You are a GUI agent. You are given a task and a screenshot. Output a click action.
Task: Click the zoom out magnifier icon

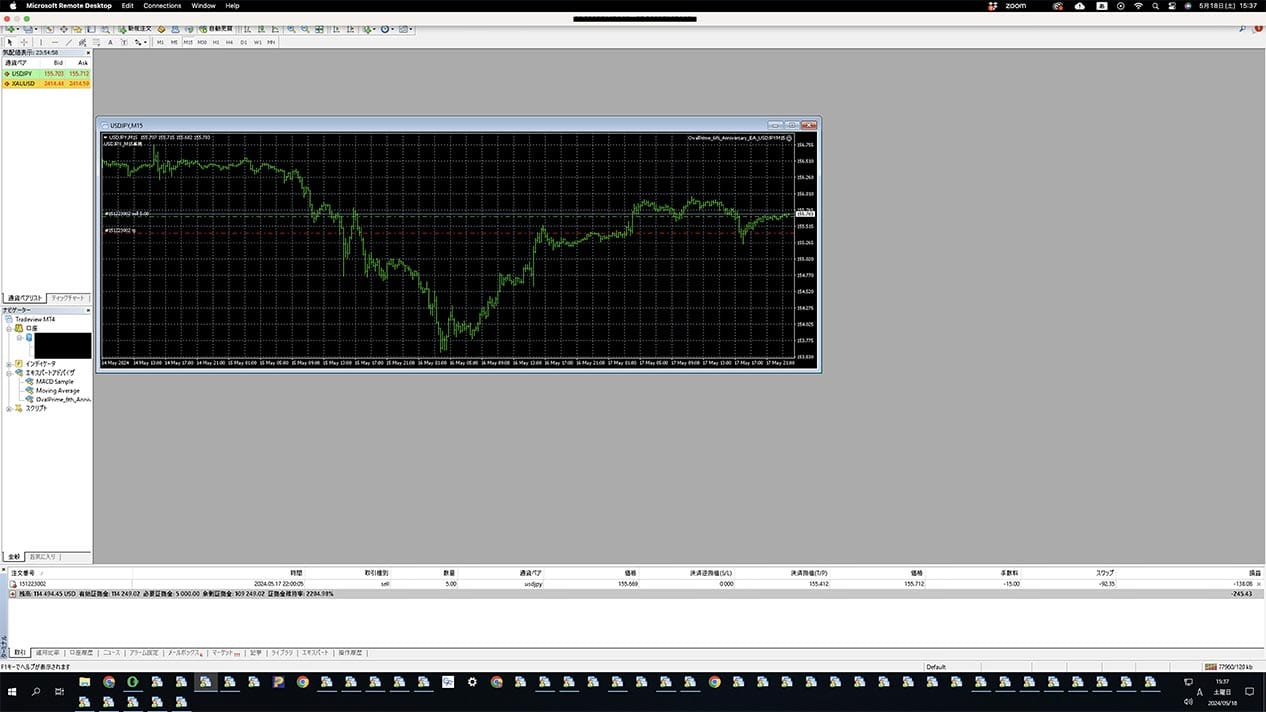(x=305, y=29)
